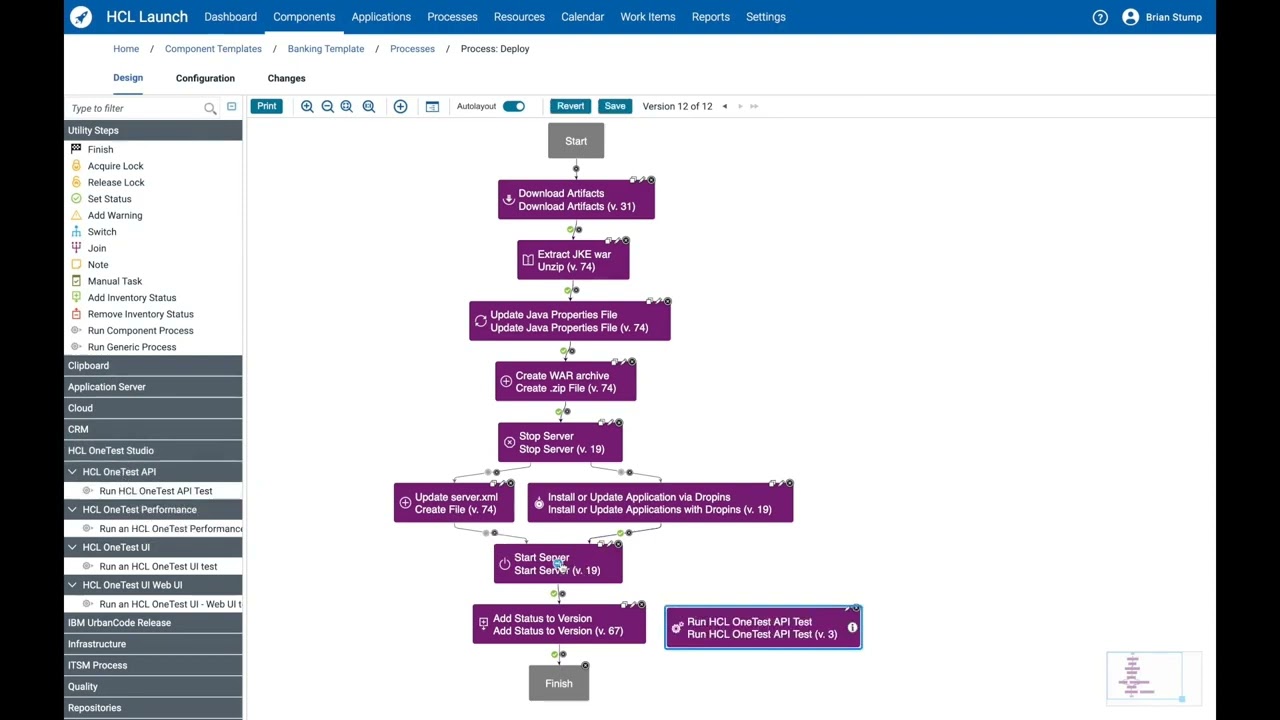The image size is (1280, 720).
Task: Select Run an HCL OneTest UI test palette item
Action: click(x=158, y=567)
